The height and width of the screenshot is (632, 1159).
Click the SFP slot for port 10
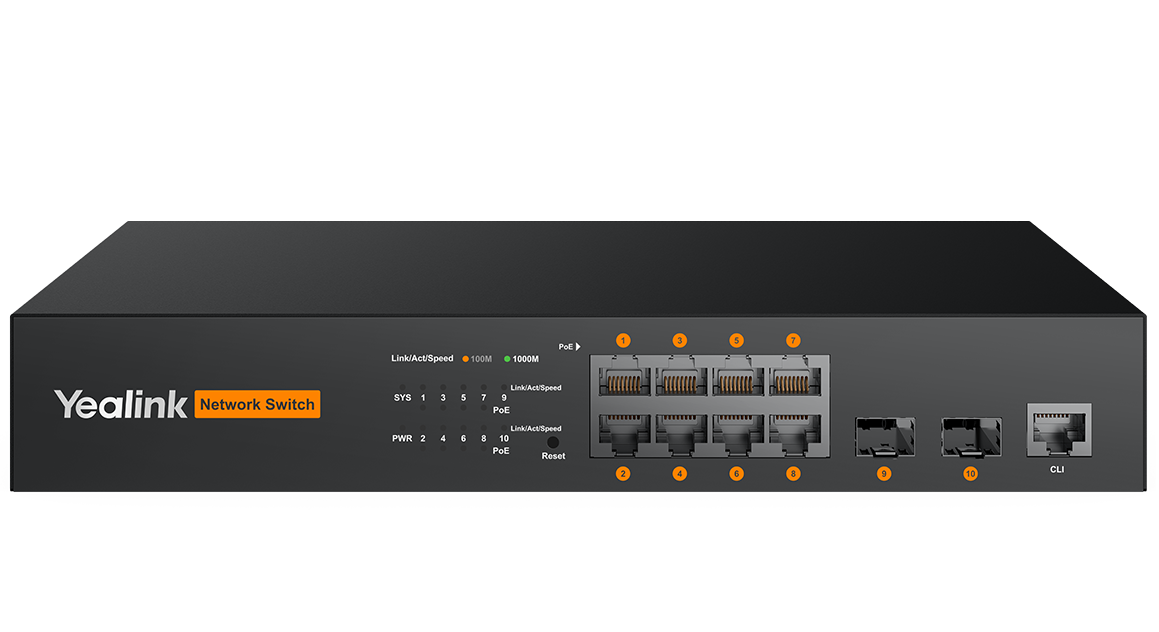pos(970,437)
